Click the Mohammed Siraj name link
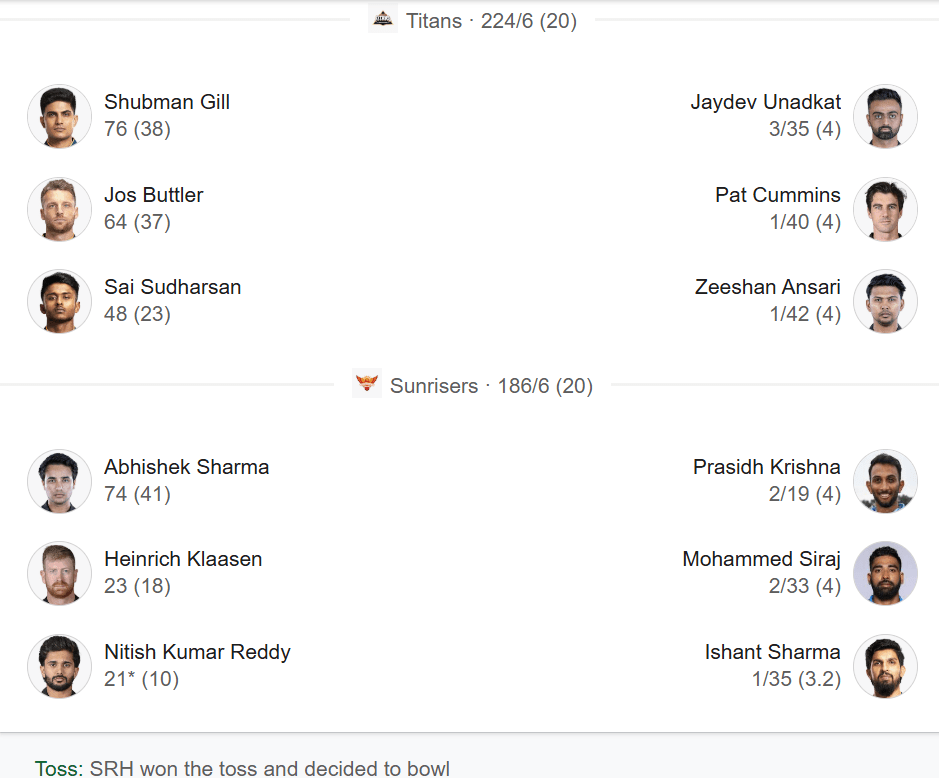Viewport: 939px width, 778px height. (x=761, y=559)
